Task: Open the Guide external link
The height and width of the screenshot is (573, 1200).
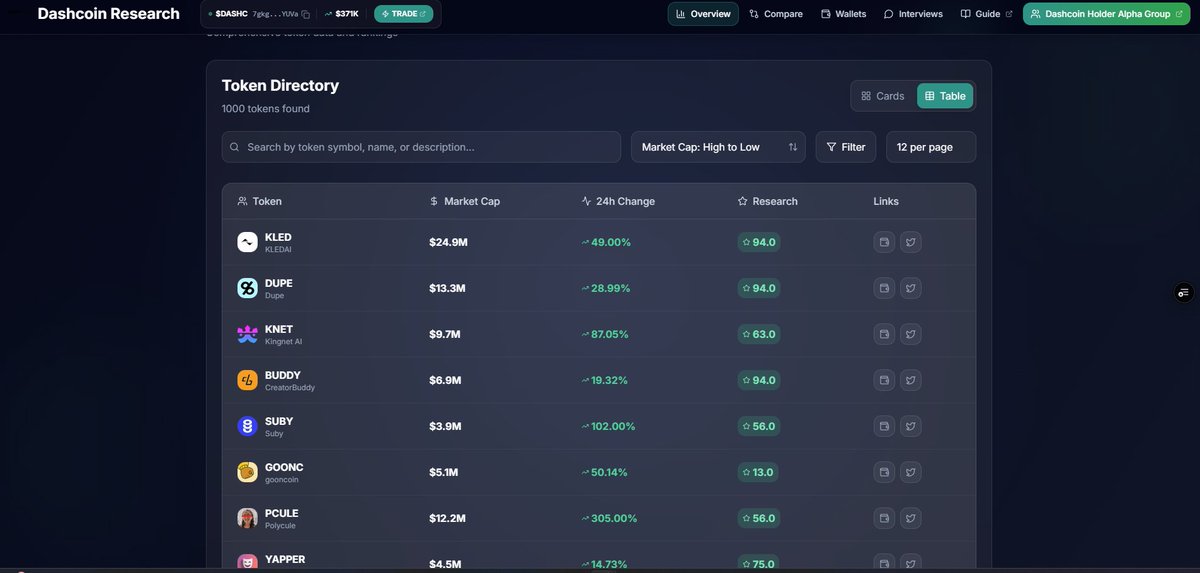Action: tap(987, 14)
